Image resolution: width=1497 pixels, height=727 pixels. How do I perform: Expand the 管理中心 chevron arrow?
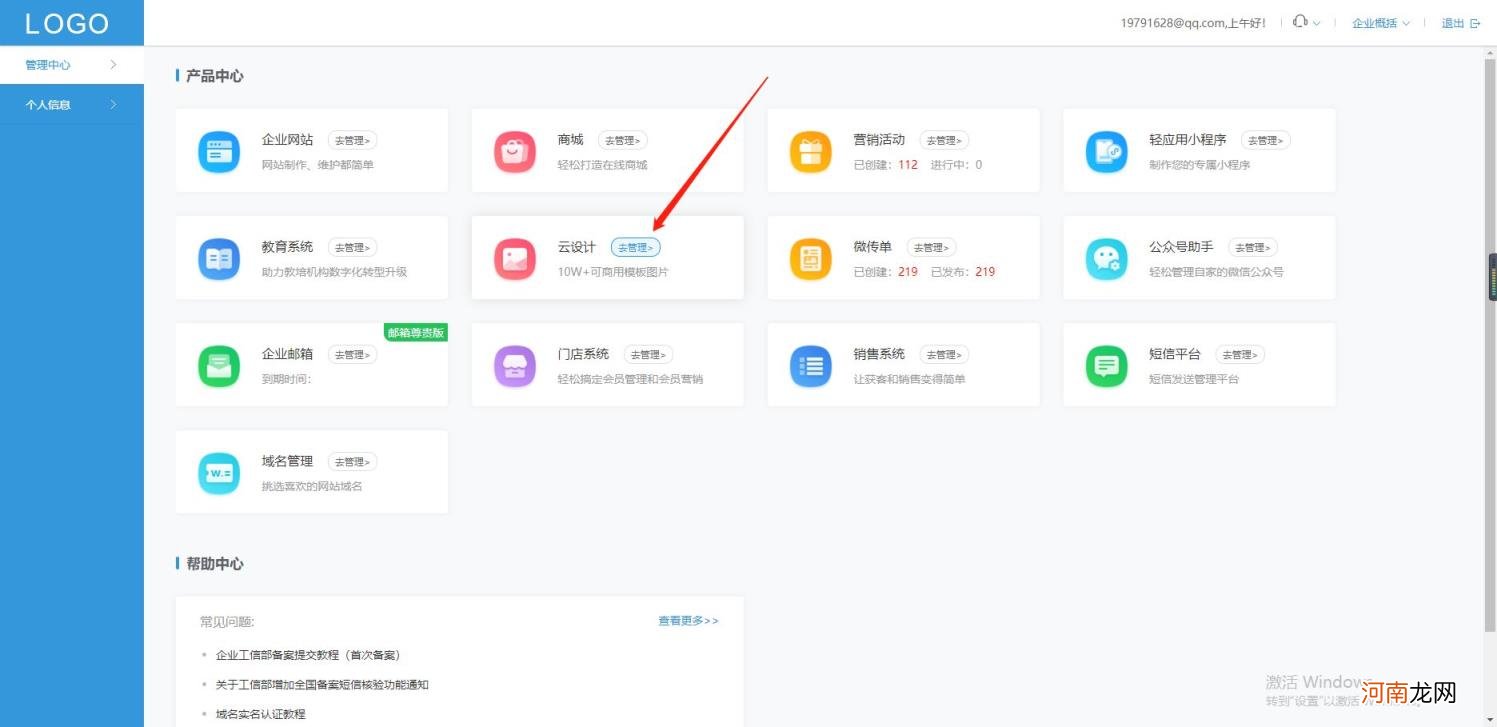pyautogui.click(x=113, y=65)
